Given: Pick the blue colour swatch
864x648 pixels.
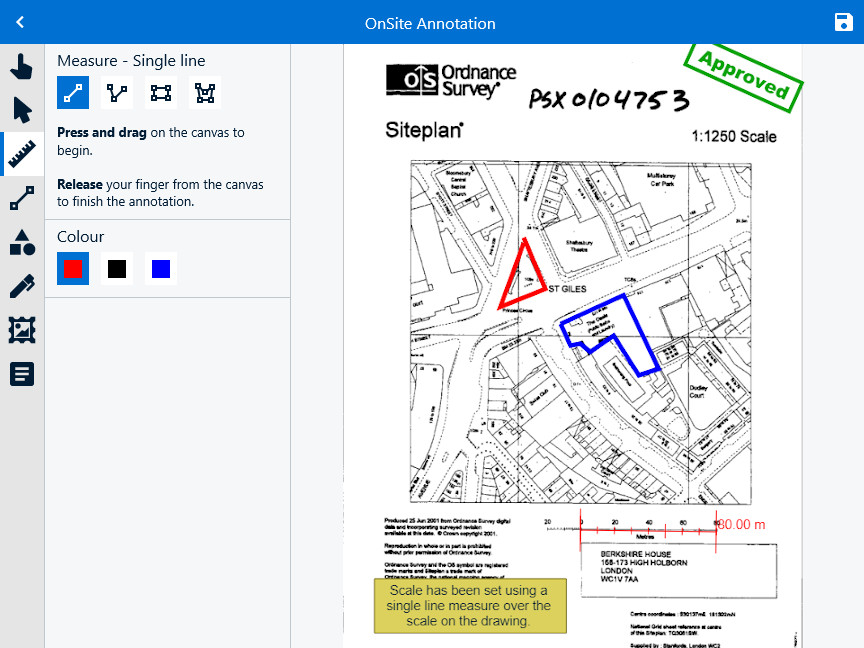Looking at the screenshot, I should click(161, 269).
